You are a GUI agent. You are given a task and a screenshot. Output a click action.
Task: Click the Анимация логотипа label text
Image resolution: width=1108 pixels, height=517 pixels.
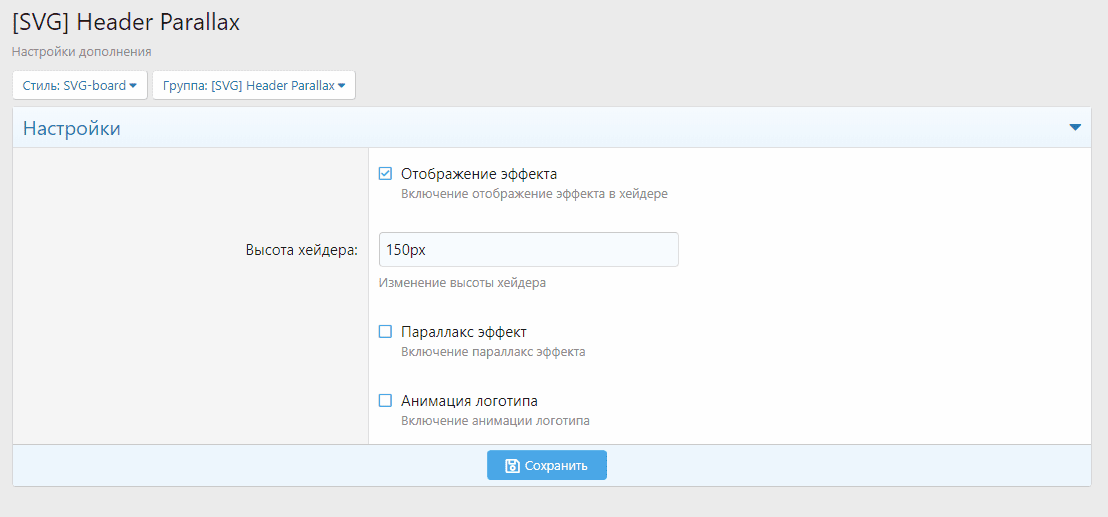coord(469,401)
